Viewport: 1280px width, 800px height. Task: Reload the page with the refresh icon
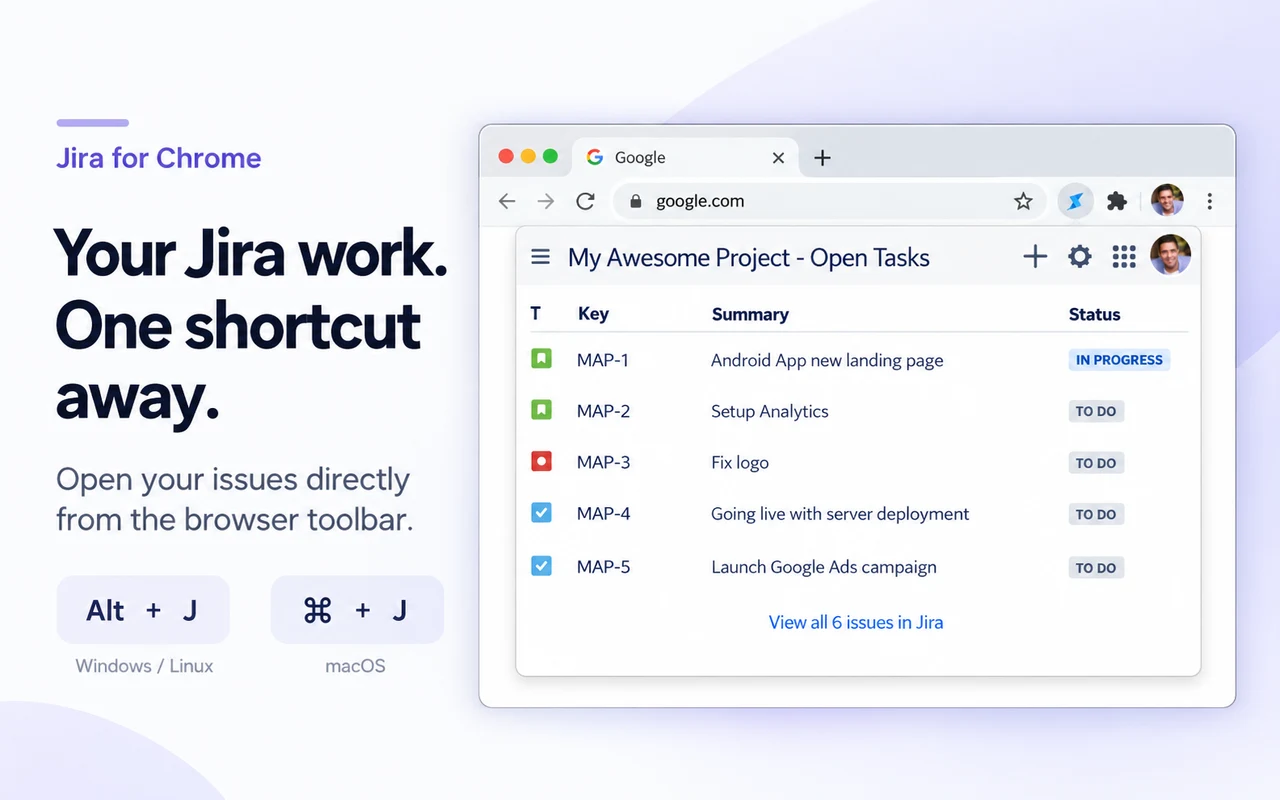click(586, 201)
